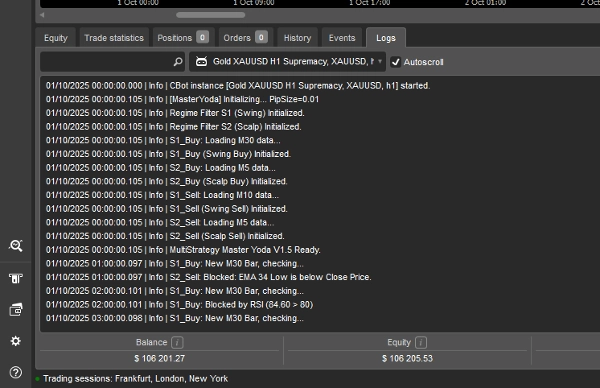600x388 pixels.
Task: Select log line 'S2_Sell: Loading M5 data...'
Action: tap(160, 223)
